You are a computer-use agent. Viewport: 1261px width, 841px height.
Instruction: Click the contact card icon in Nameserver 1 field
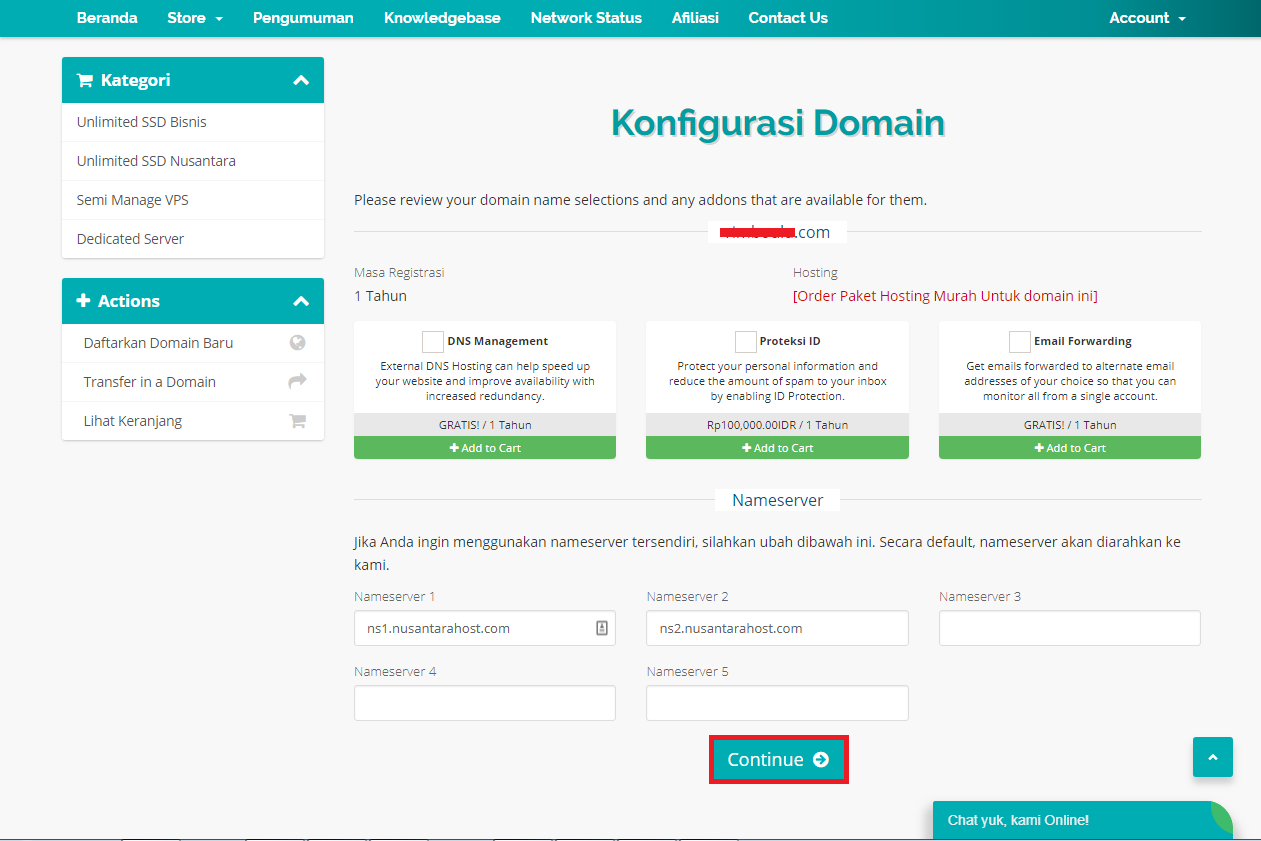602,628
